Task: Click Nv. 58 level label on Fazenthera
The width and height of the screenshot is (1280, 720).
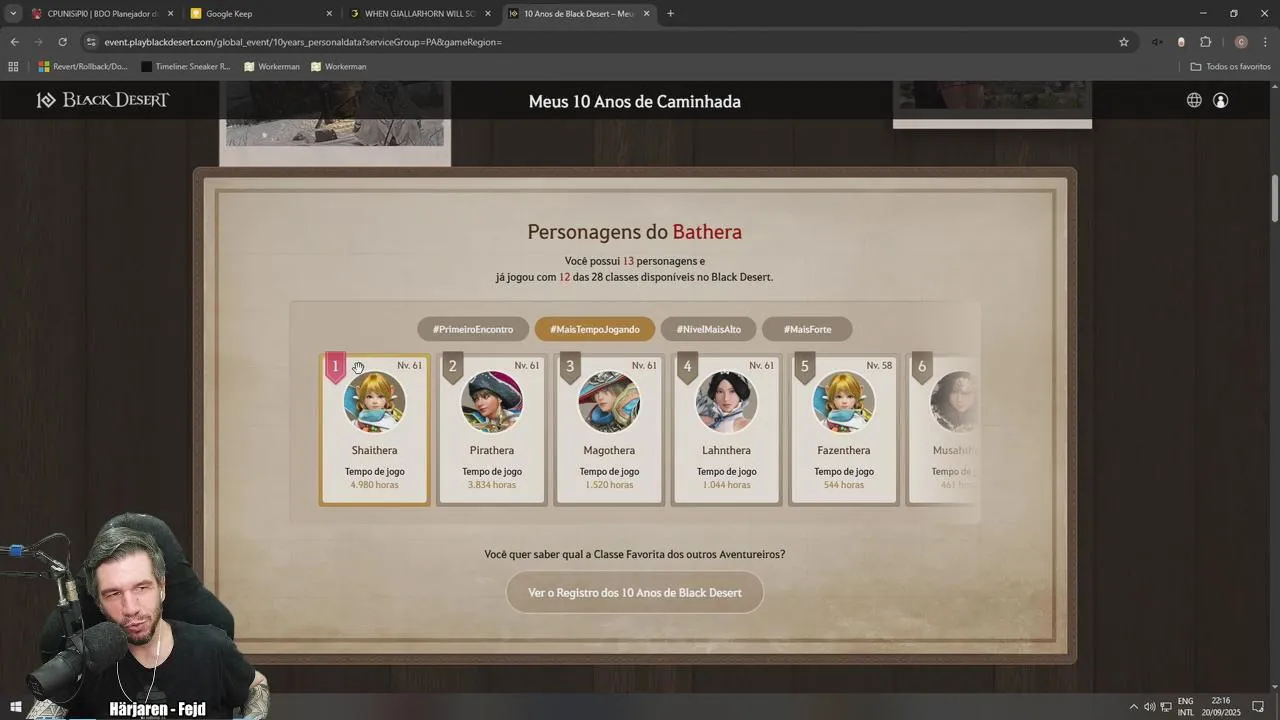Action: pyautogui.click(x=879, y=365)
